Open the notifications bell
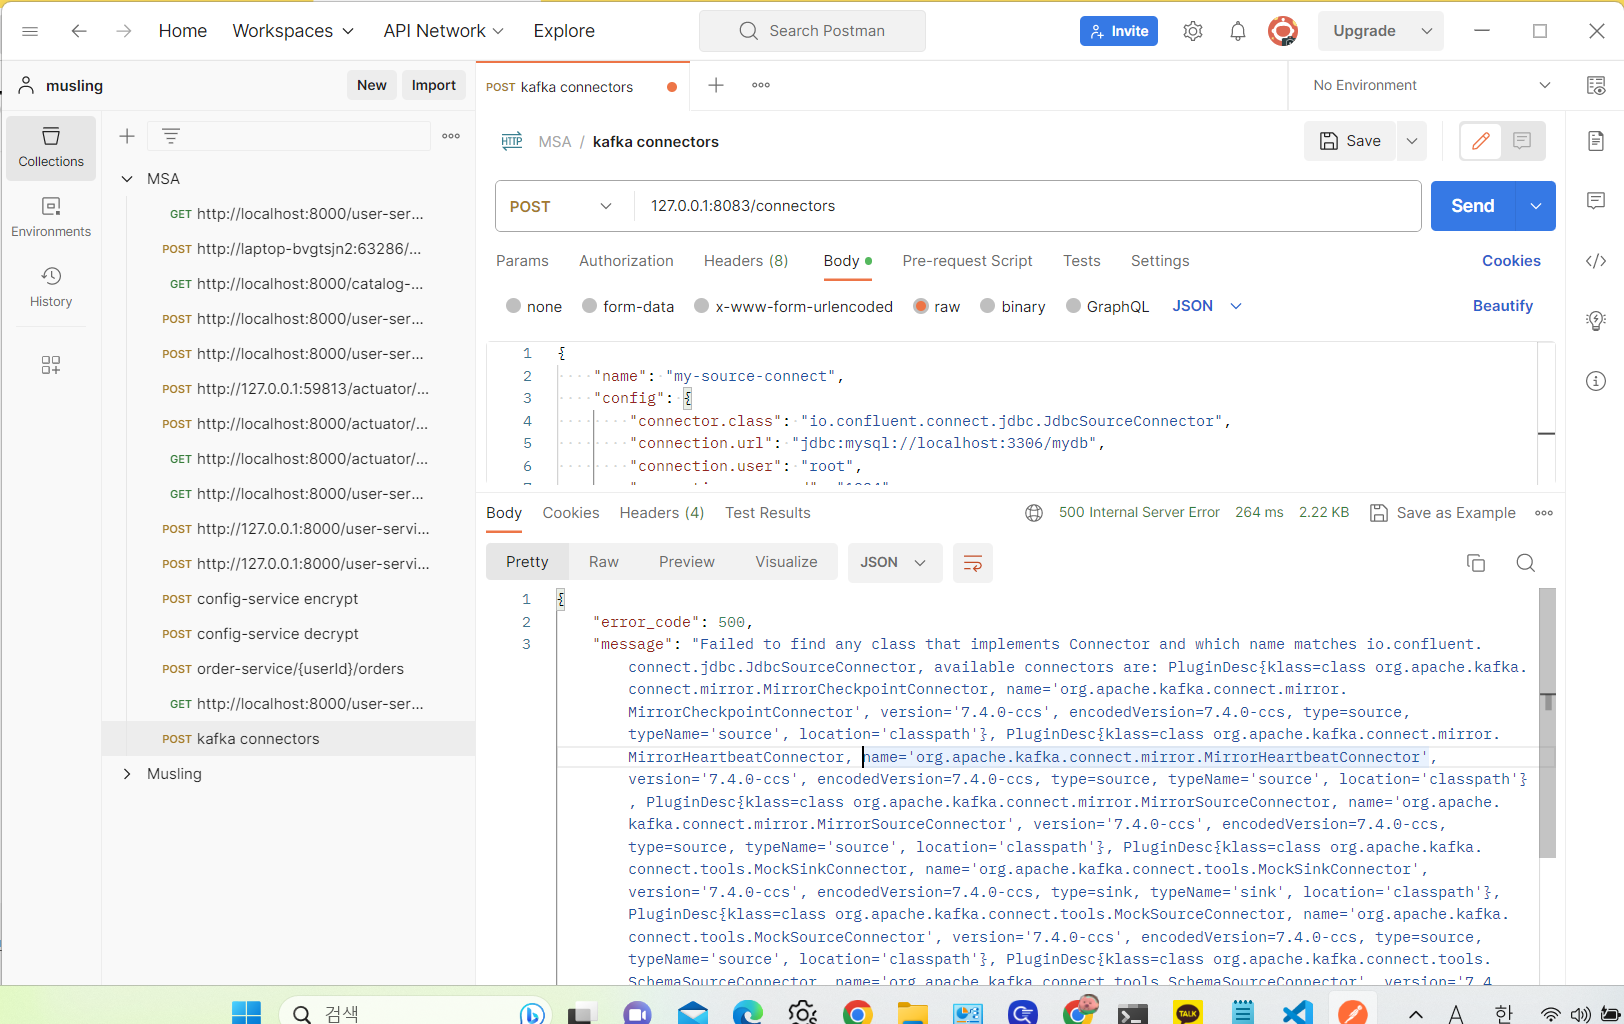 tap(1238, 31)
